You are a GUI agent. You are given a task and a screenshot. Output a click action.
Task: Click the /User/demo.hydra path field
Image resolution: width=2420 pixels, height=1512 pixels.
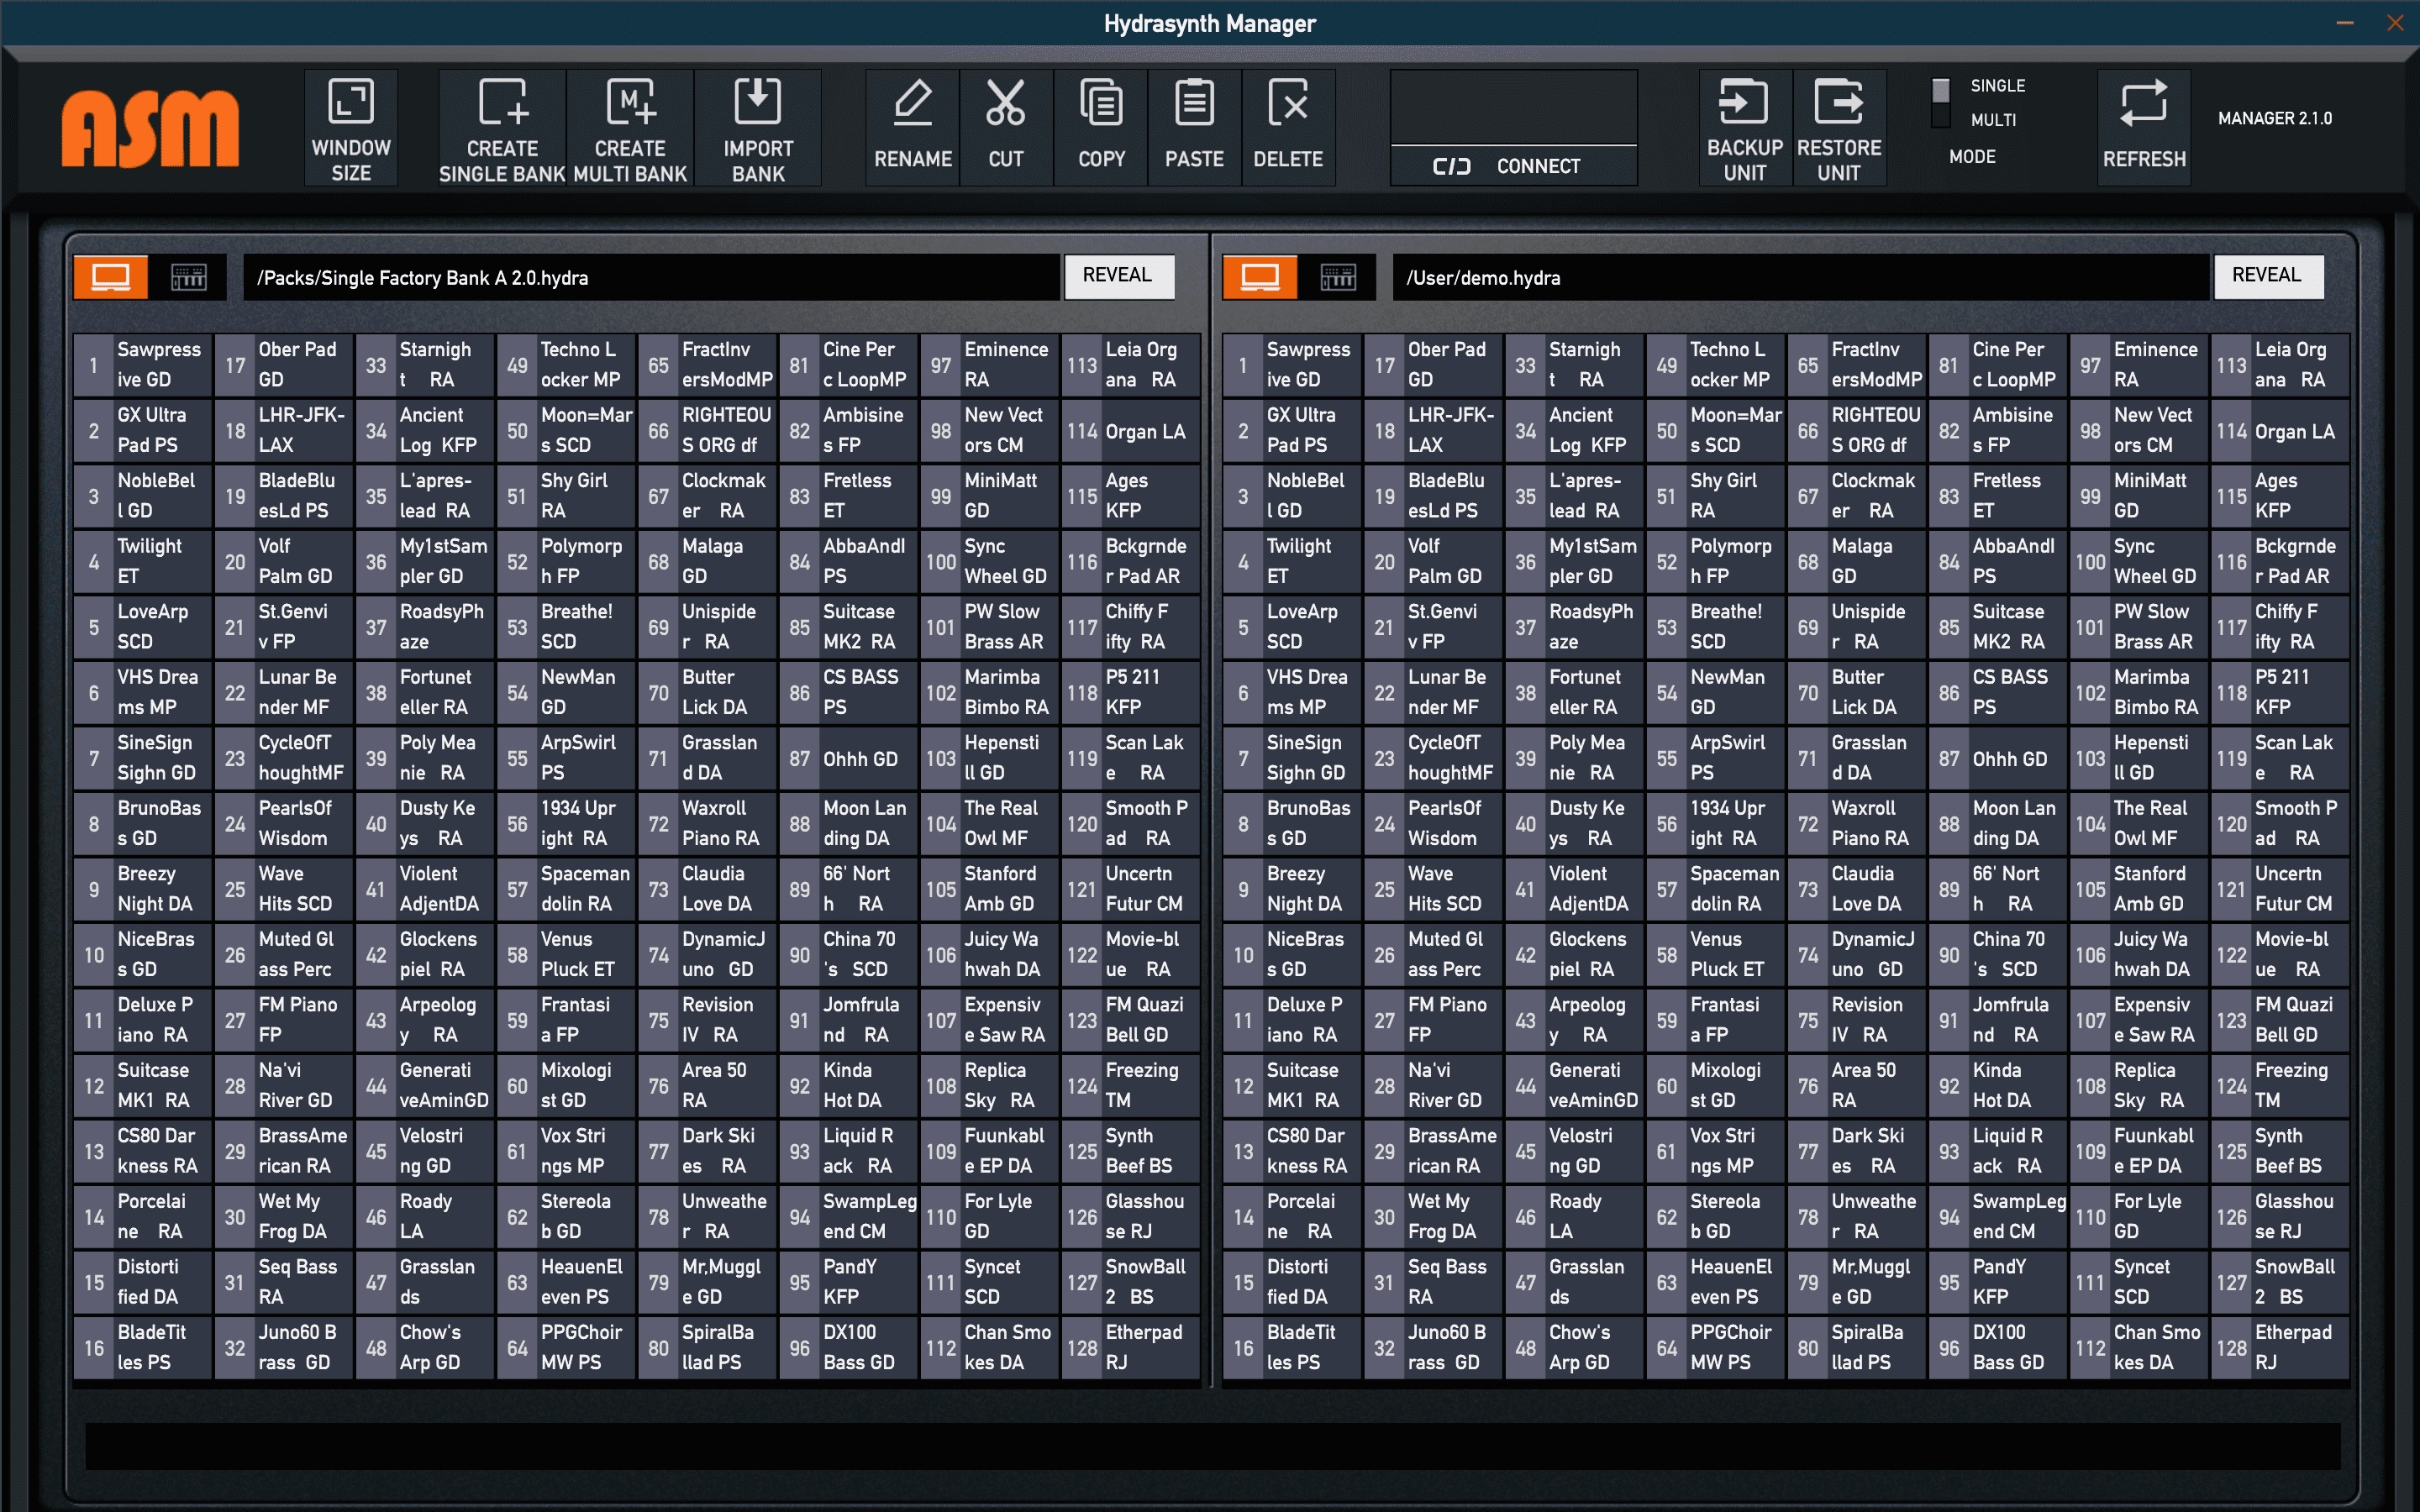[x=1800, y=277]
